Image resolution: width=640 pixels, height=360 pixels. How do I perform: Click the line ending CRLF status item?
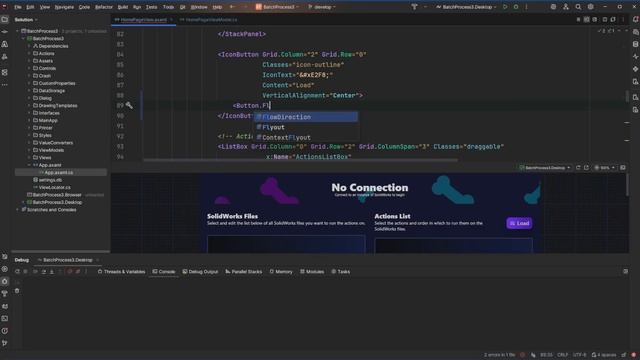562,355
